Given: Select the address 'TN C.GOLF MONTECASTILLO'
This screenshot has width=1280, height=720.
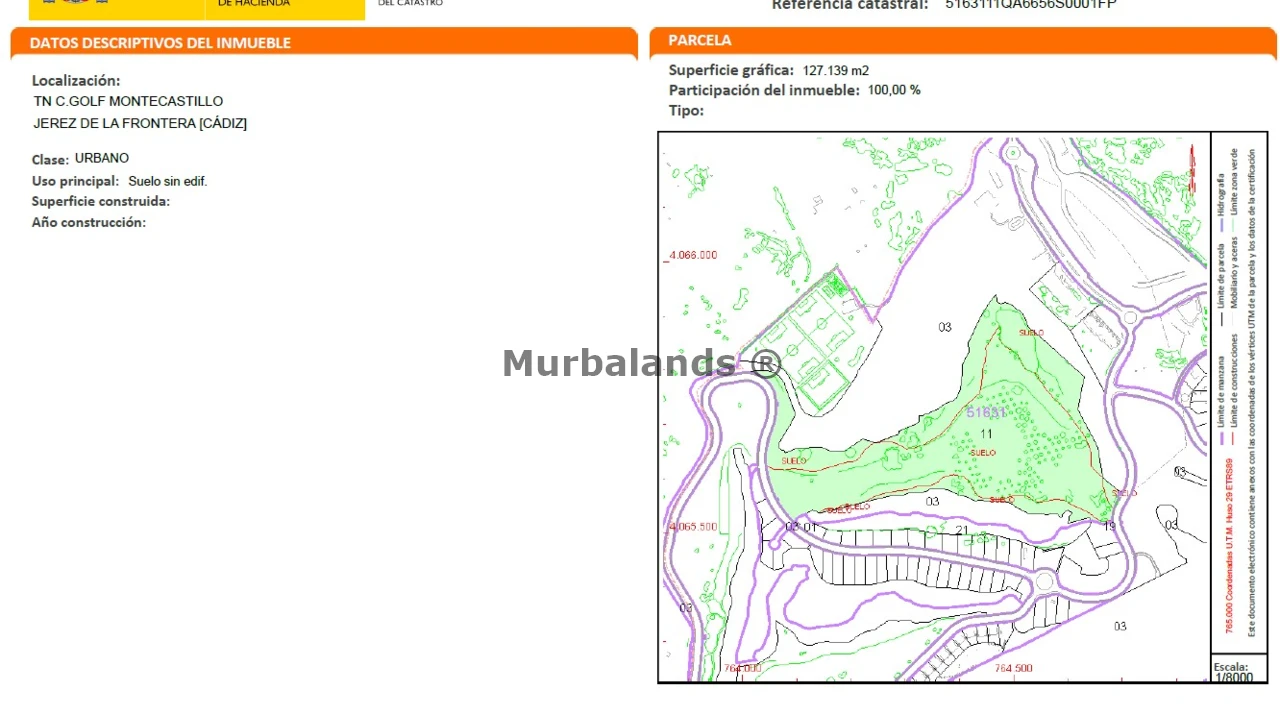Looking at the screenshot, I should point(128,101).
